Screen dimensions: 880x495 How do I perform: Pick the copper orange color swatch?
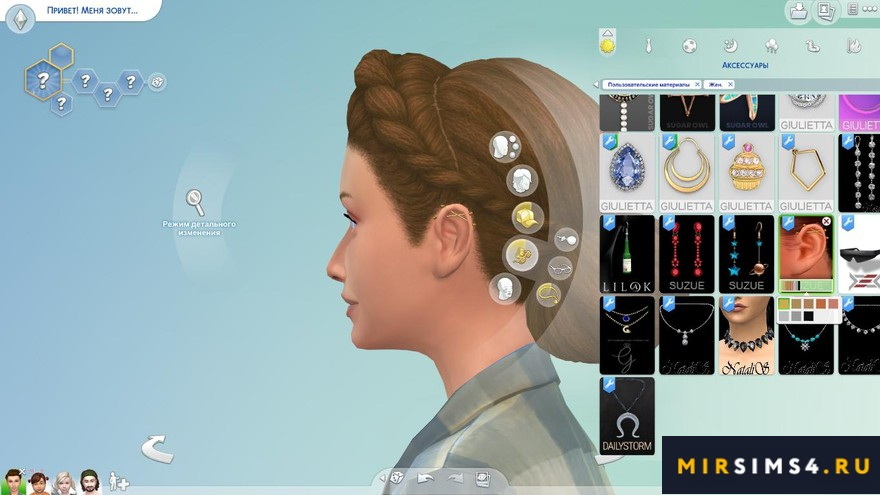(821, 304)
